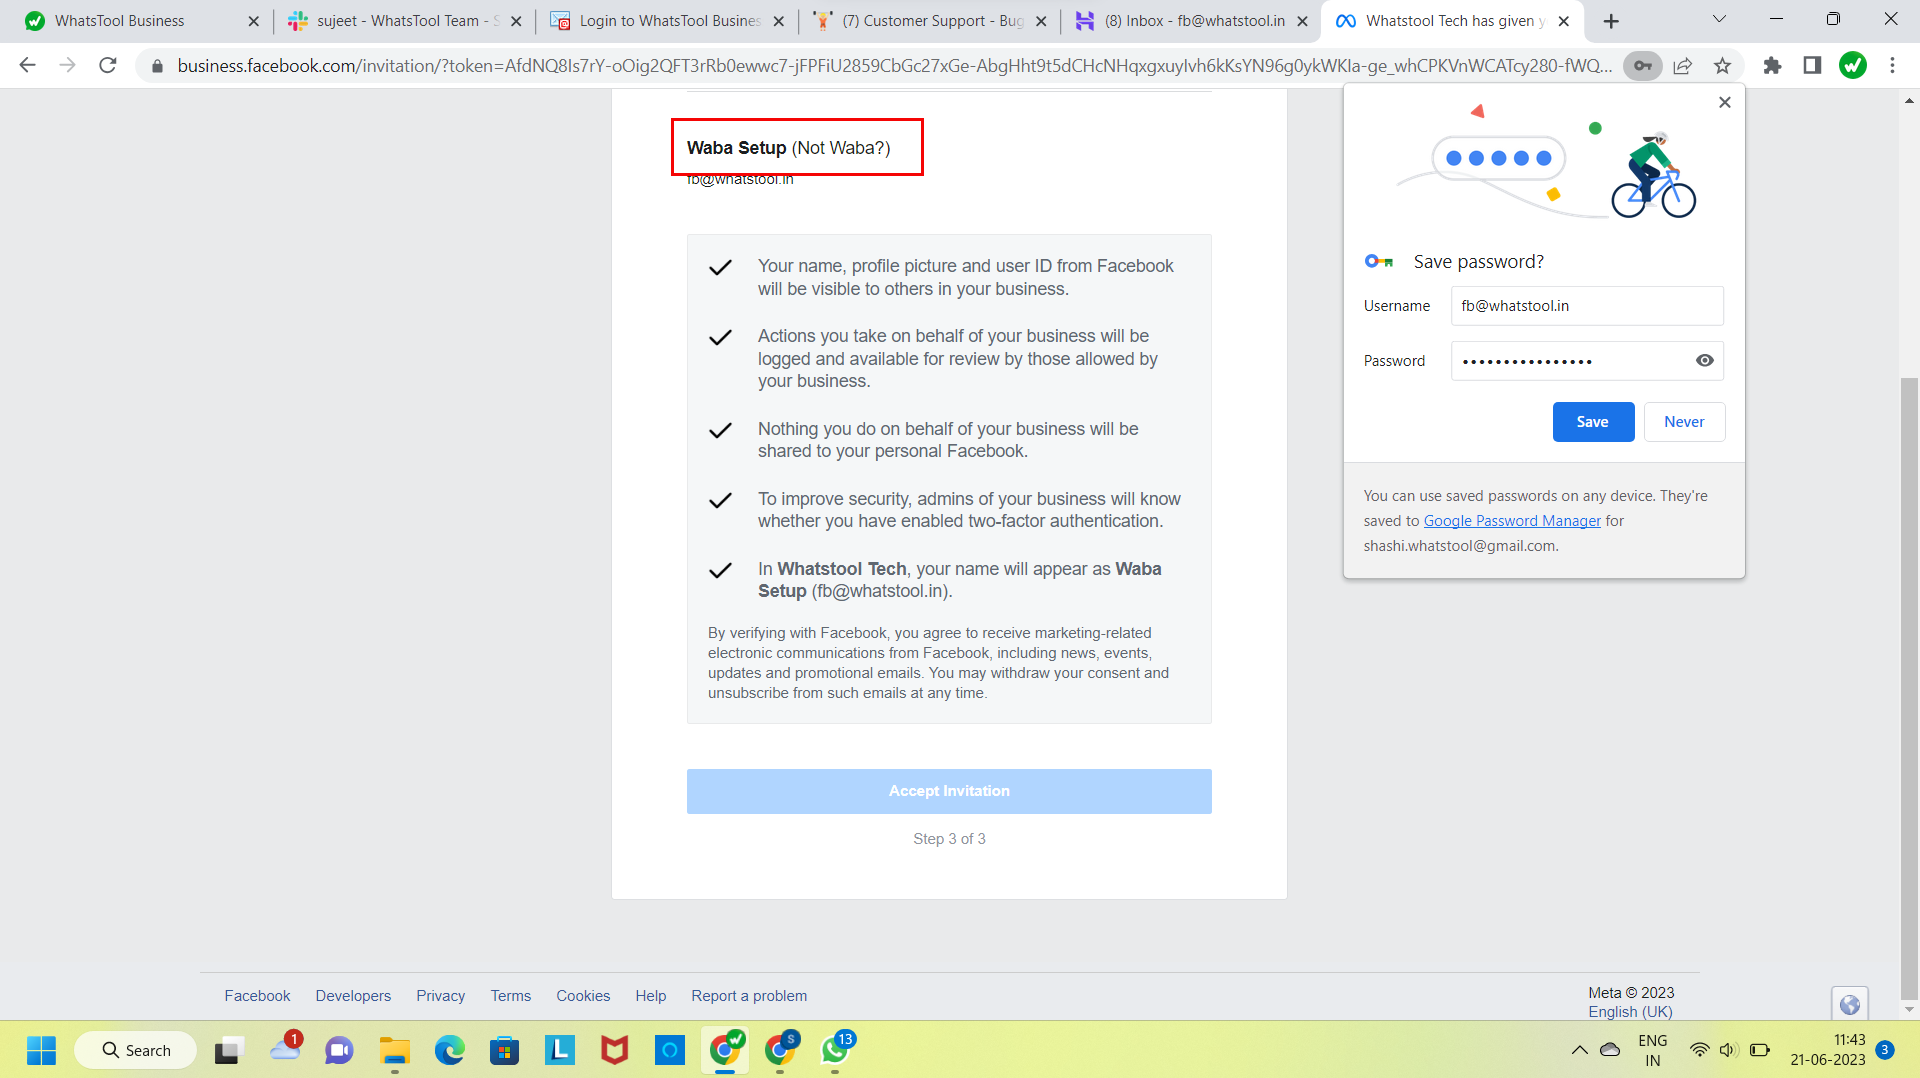Toggle the browser side panel
The height and width of the screenshot is (1078, 1920).
(x=1812, y=66)
